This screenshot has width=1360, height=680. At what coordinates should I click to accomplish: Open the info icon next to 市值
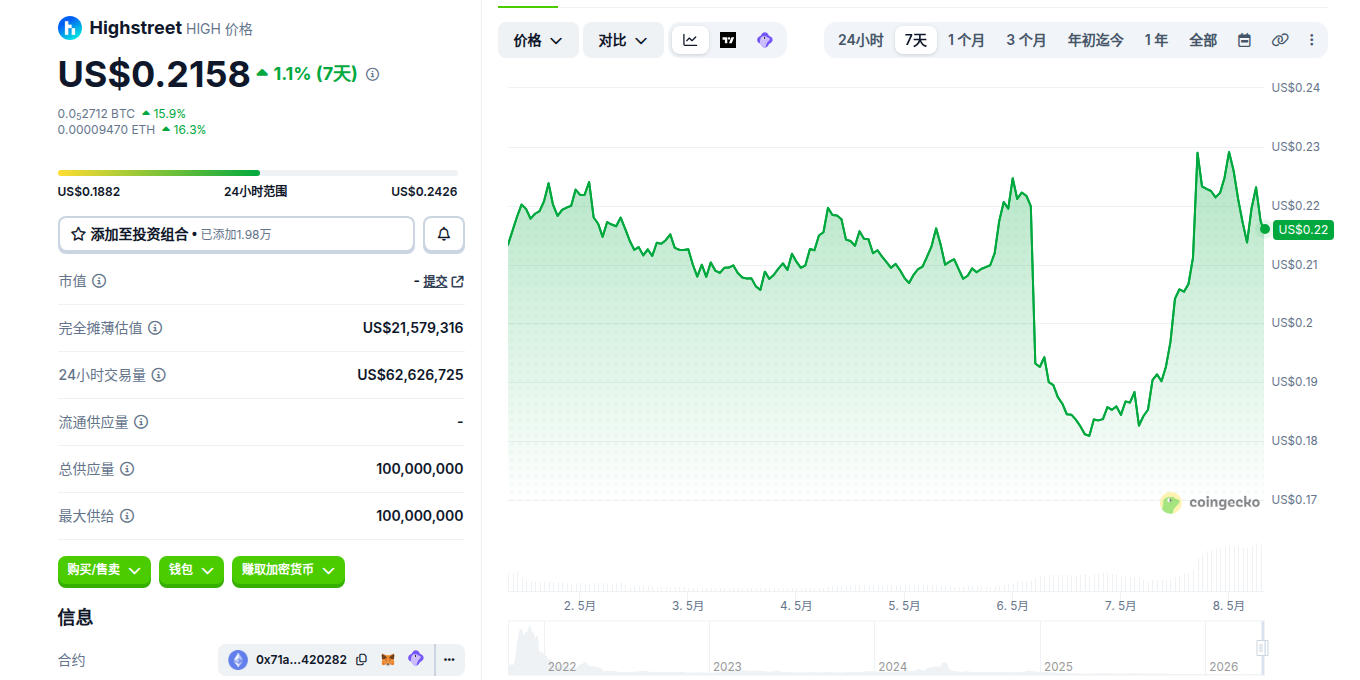tap(99, 281)
